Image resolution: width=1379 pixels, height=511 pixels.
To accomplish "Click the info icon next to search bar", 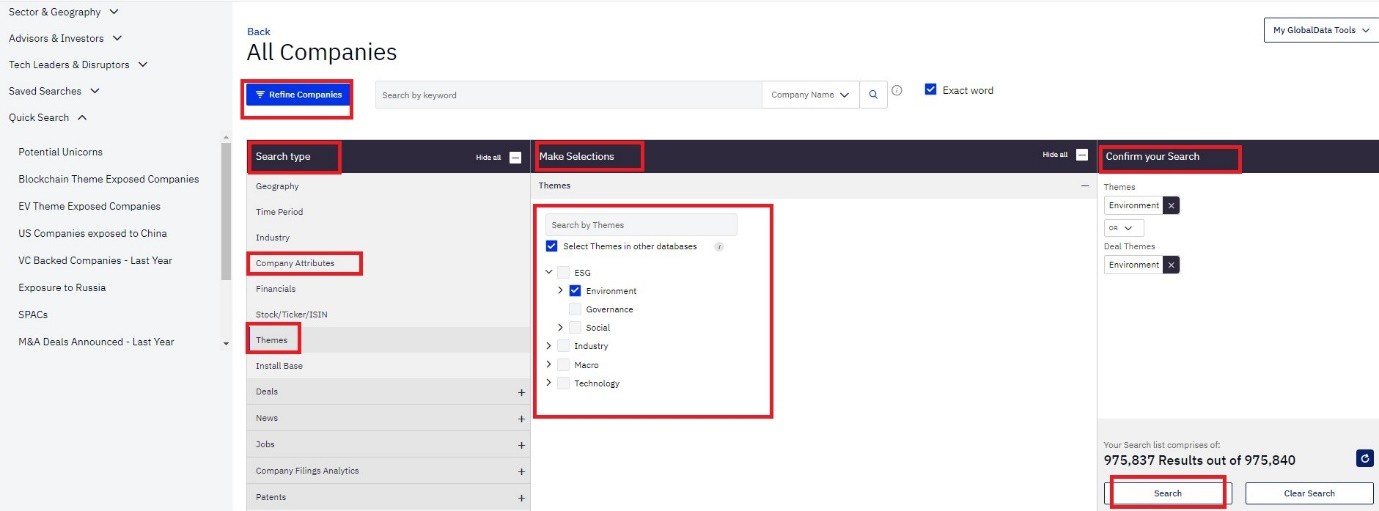I will coord(897,91).
